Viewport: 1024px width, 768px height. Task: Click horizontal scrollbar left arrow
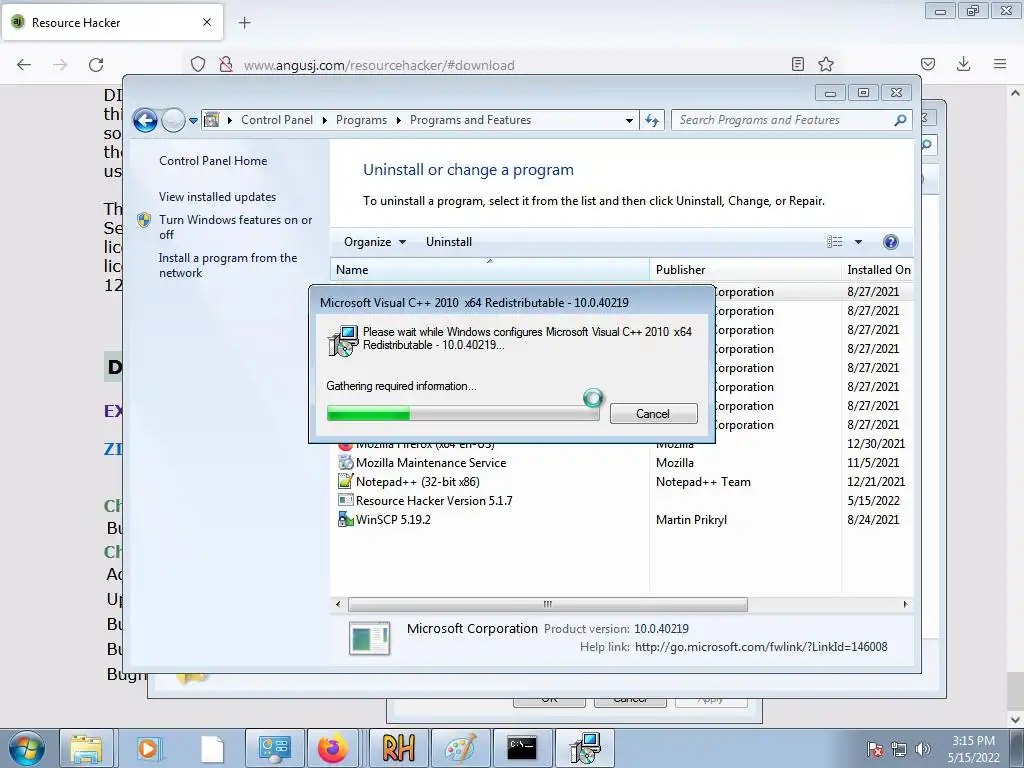338,604
